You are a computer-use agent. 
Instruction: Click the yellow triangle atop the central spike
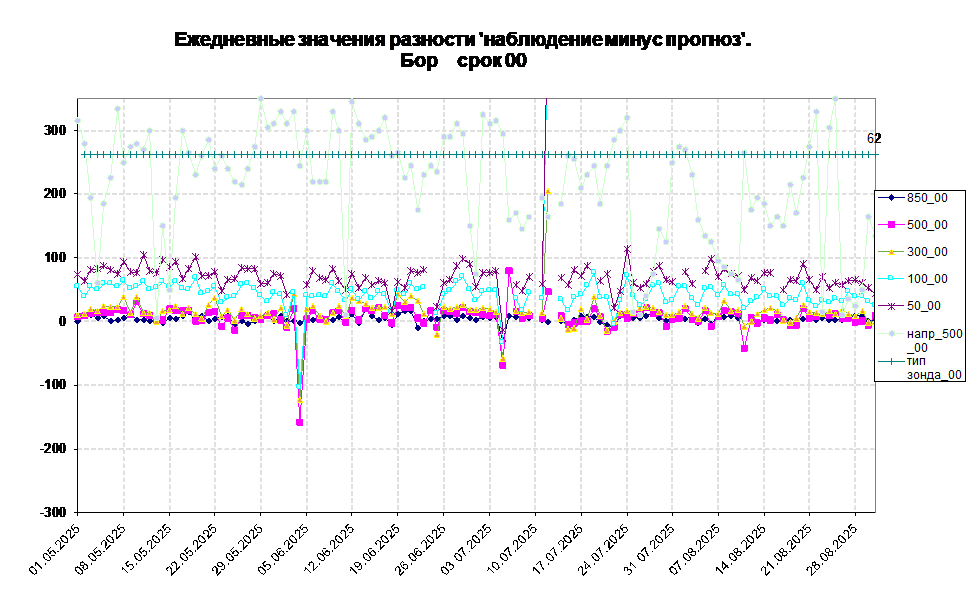click(548, 190)
